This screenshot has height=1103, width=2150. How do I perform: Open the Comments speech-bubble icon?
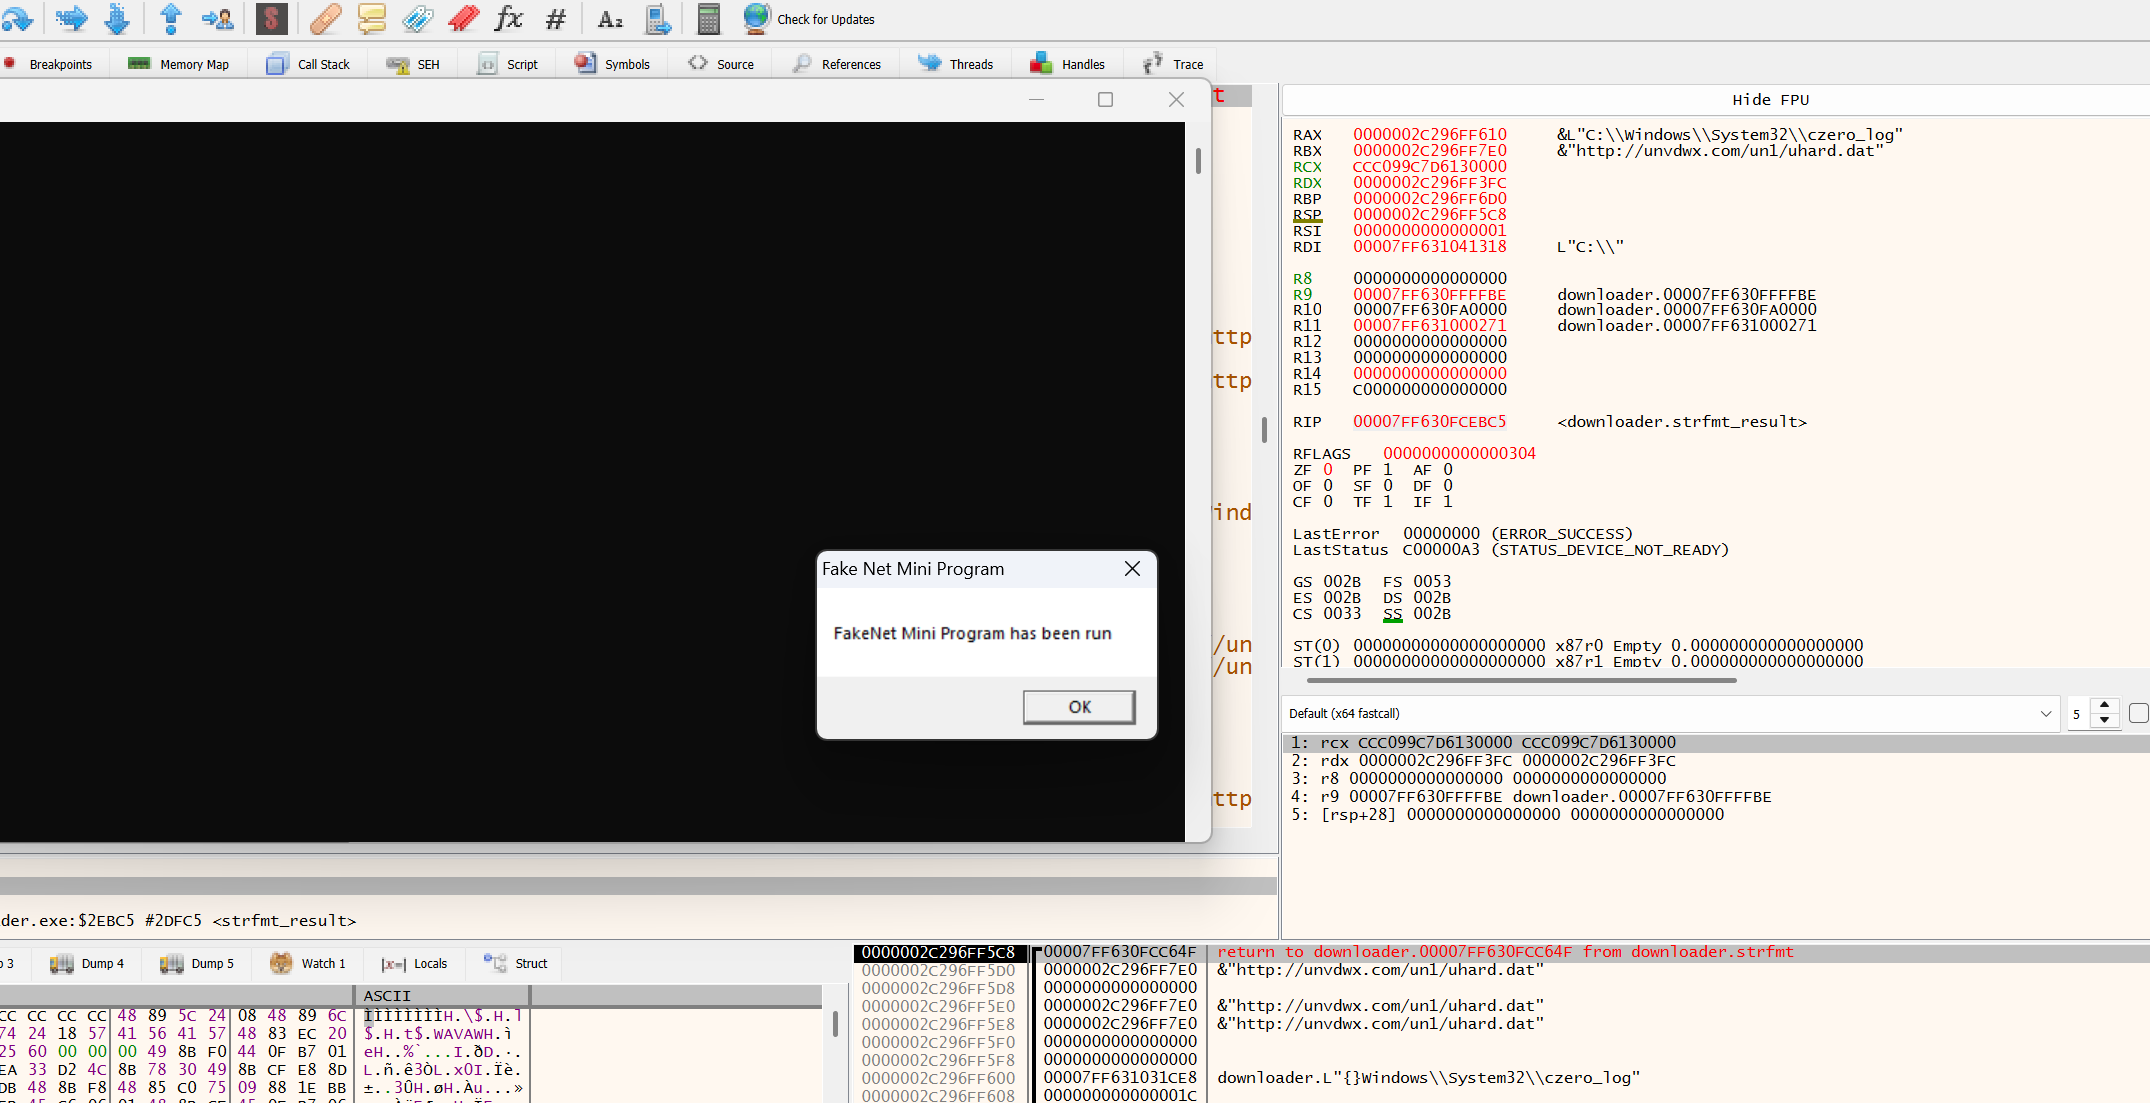tap(371, 18)
